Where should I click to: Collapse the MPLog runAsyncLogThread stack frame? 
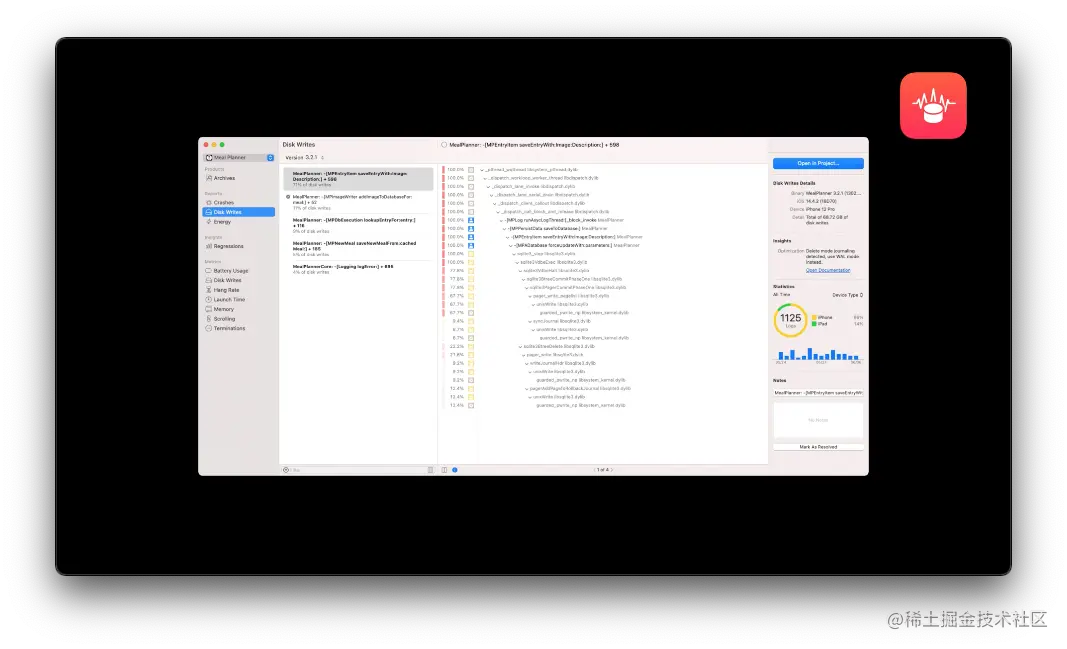[502, 220]
